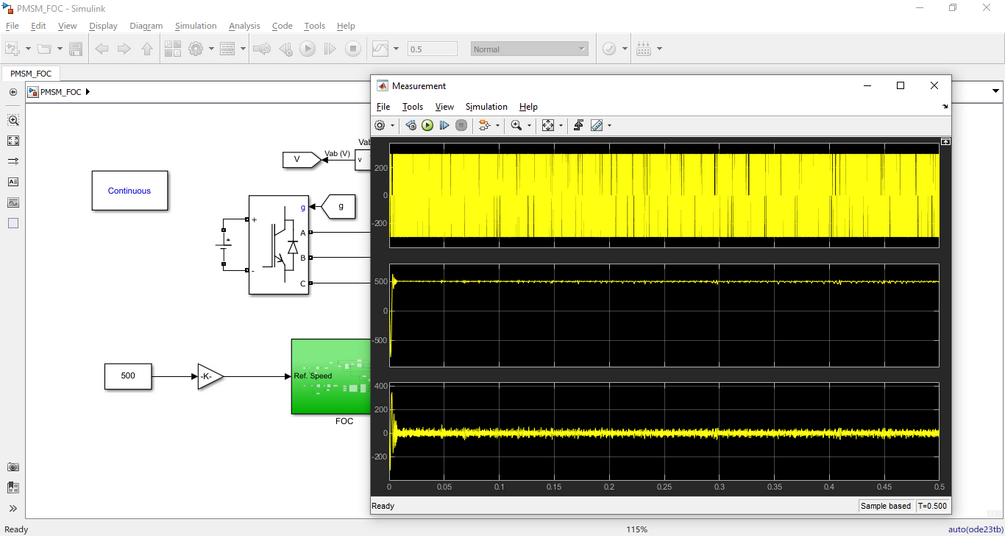The width and height of the screenshot is (1005, 536).
Task: Run the simulation from Simulink toolbar
Action: click(308, 49)
